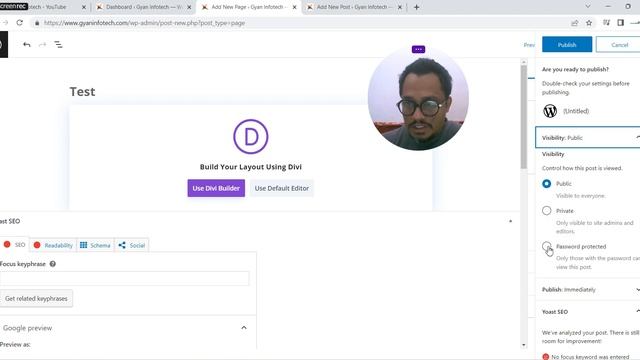Click the redo arrow in editor toolbar
This screenshot has width=640, height=360.
[x=42, y=44]
